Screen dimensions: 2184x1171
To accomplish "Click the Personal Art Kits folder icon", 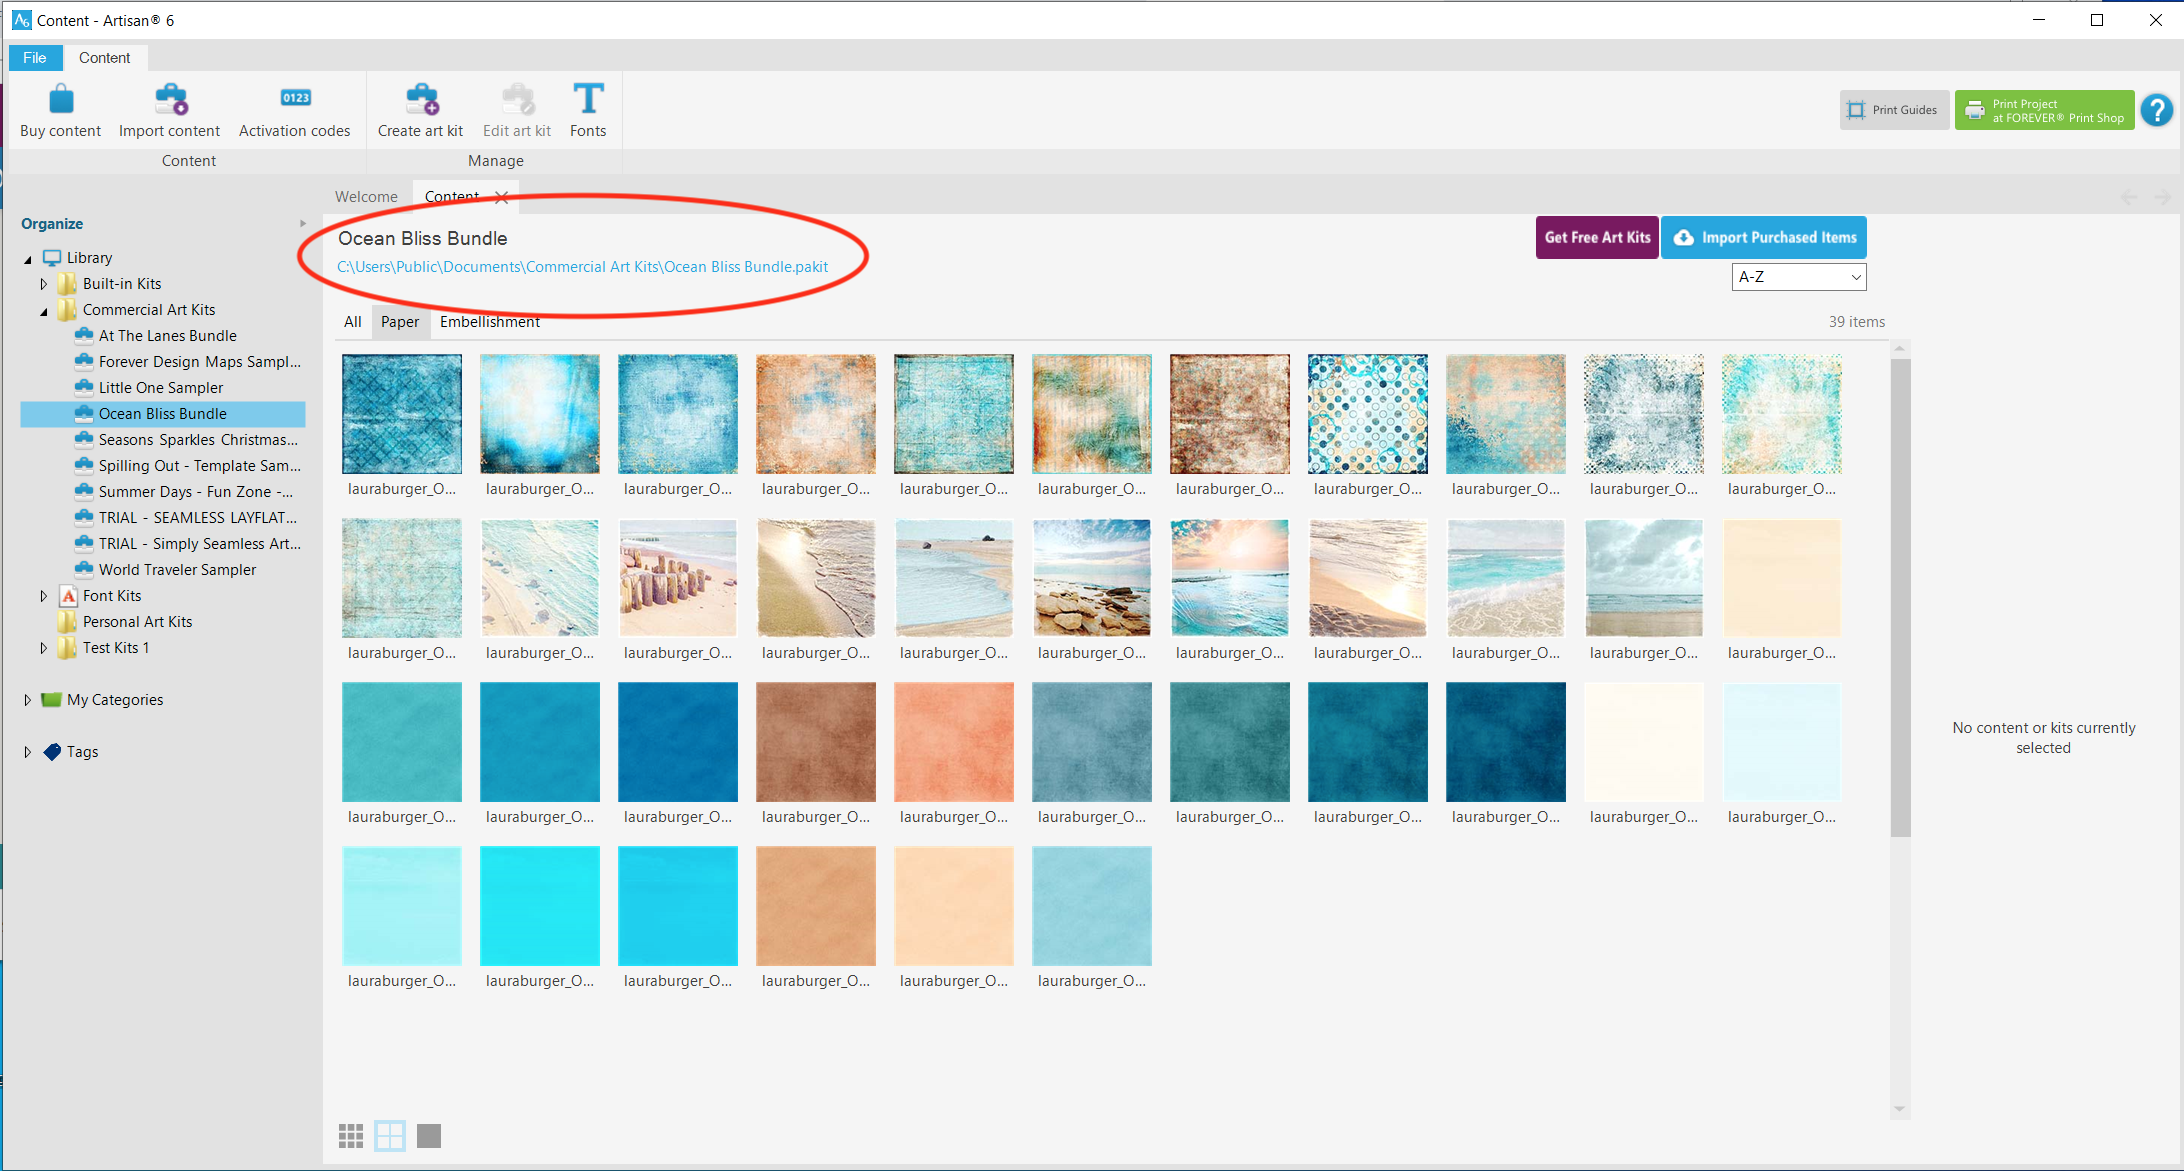I will 68,622.
